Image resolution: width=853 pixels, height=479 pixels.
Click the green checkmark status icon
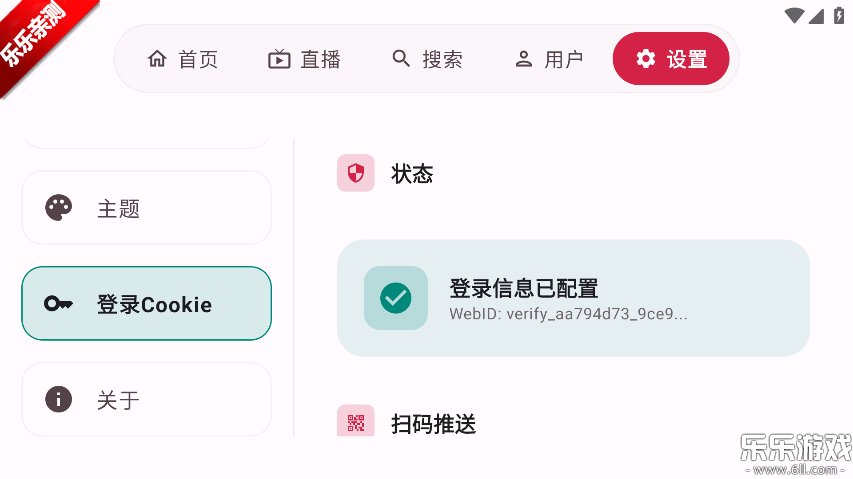tap(395, 298)
